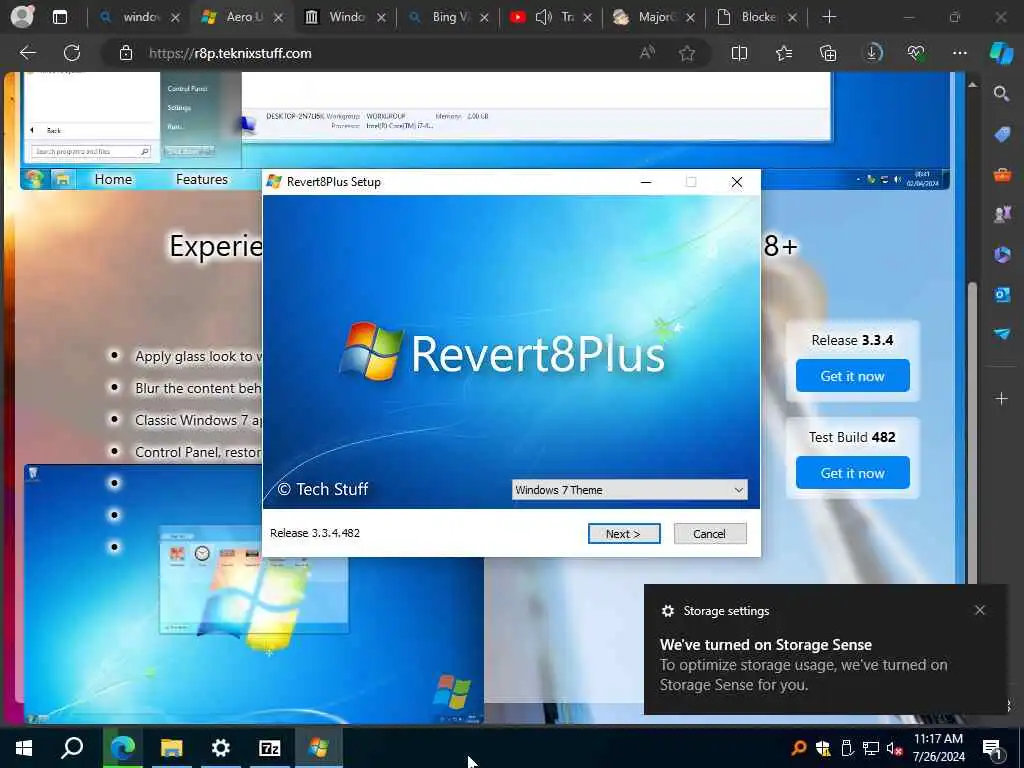Image resolution: width=1024 pixels, height=768 pixels.
Task: Add this page to favorites star icon
Action: tap(686, 53)
